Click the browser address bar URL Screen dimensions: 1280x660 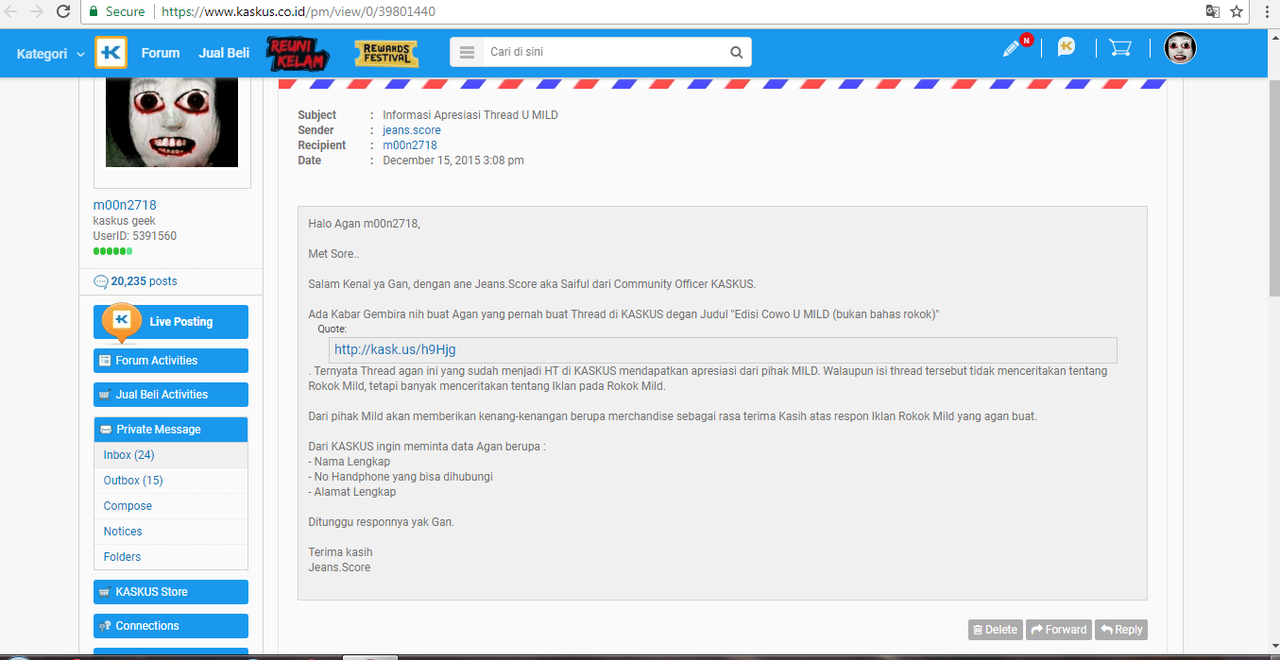click(x=298, y=12)
